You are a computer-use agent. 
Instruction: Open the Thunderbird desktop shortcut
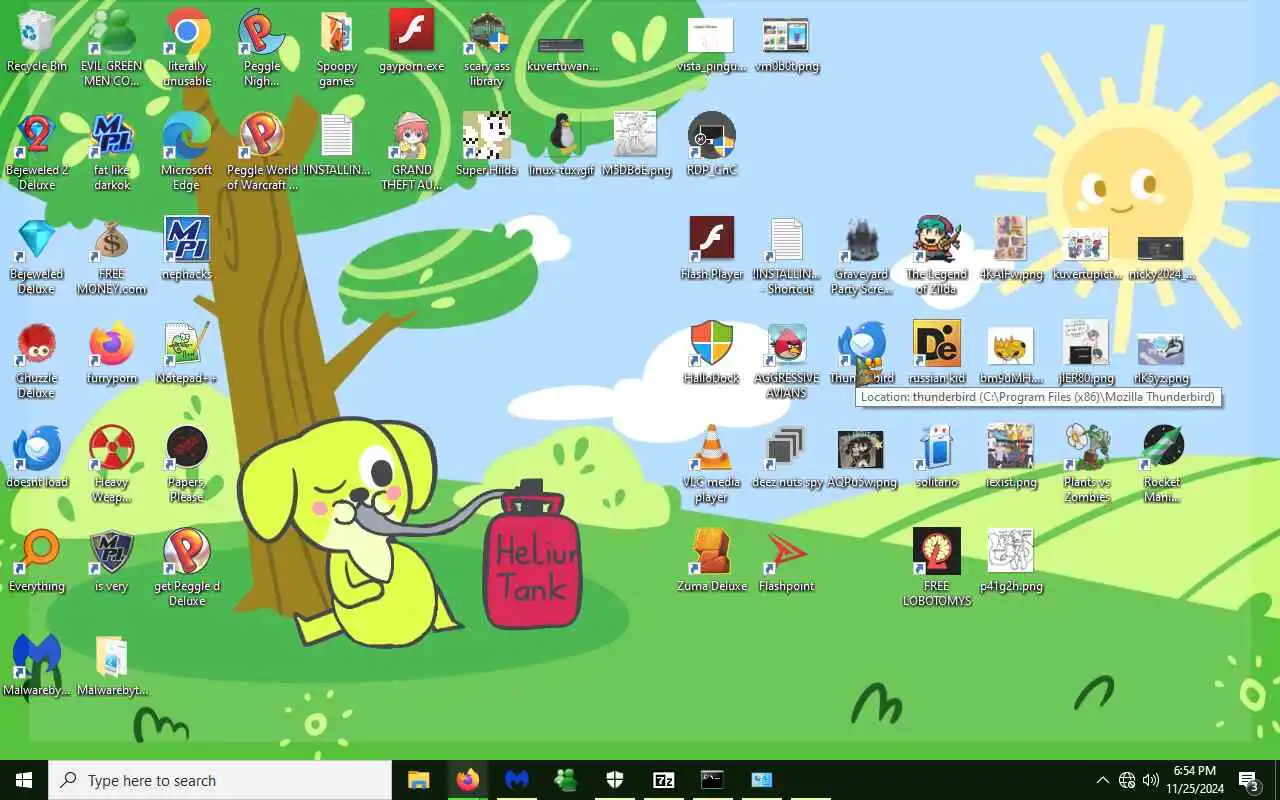point(861,354)
